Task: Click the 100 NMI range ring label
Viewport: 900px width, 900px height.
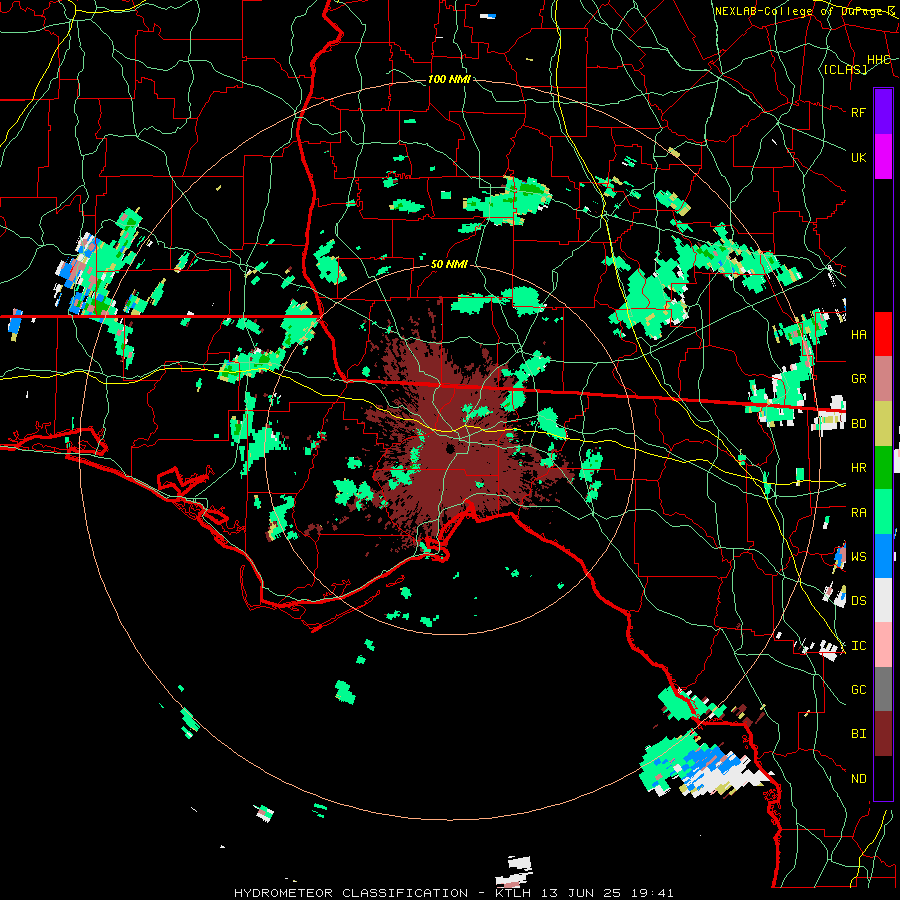Action: [x=449, y=79]
